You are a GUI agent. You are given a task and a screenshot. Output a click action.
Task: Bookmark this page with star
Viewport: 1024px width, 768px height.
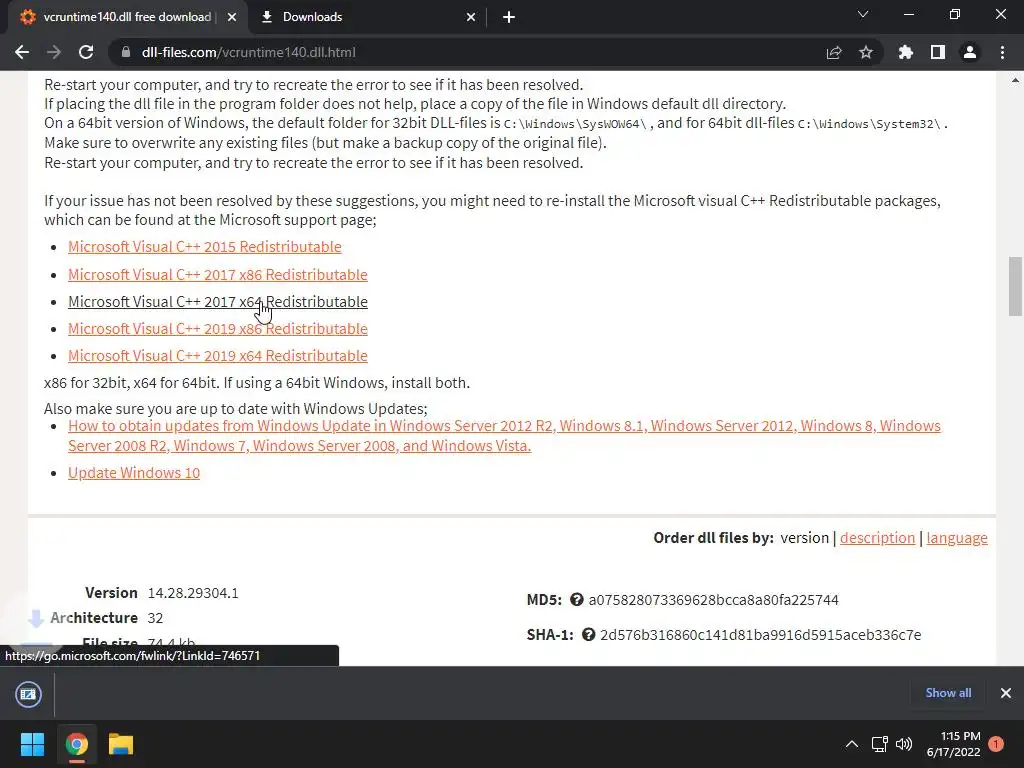(x=866, y=52)
